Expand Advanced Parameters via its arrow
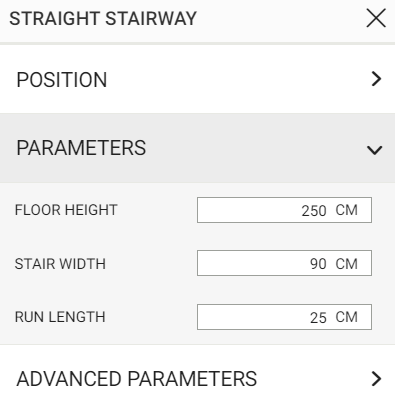The image size is (395, 412). pos(376,379)
